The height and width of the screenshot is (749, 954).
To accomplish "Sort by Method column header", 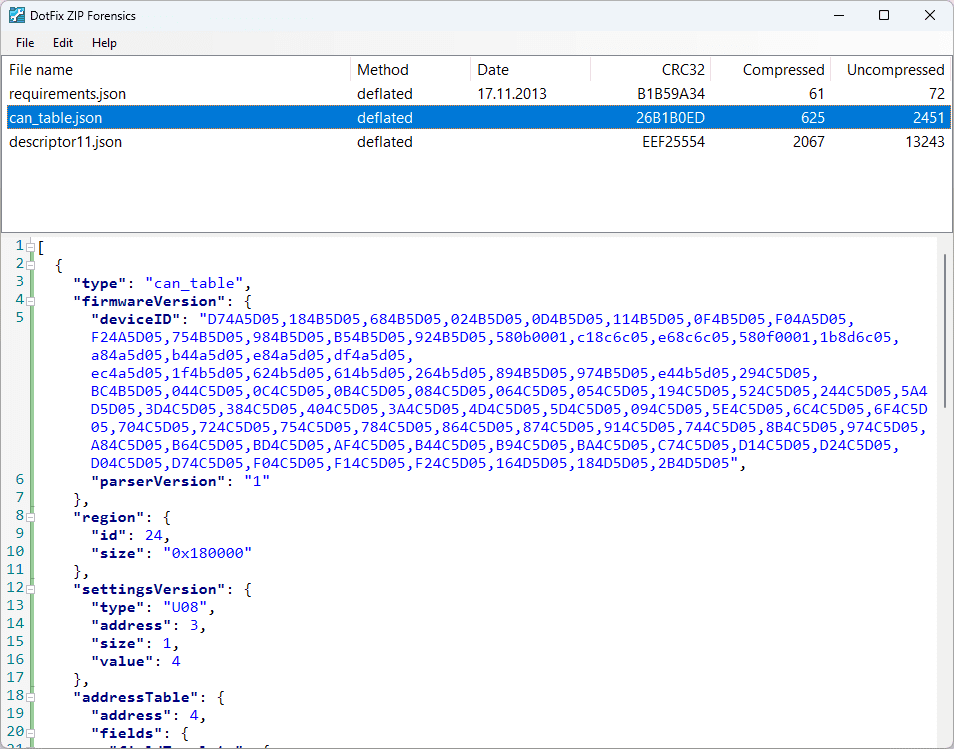I will 410,69.
